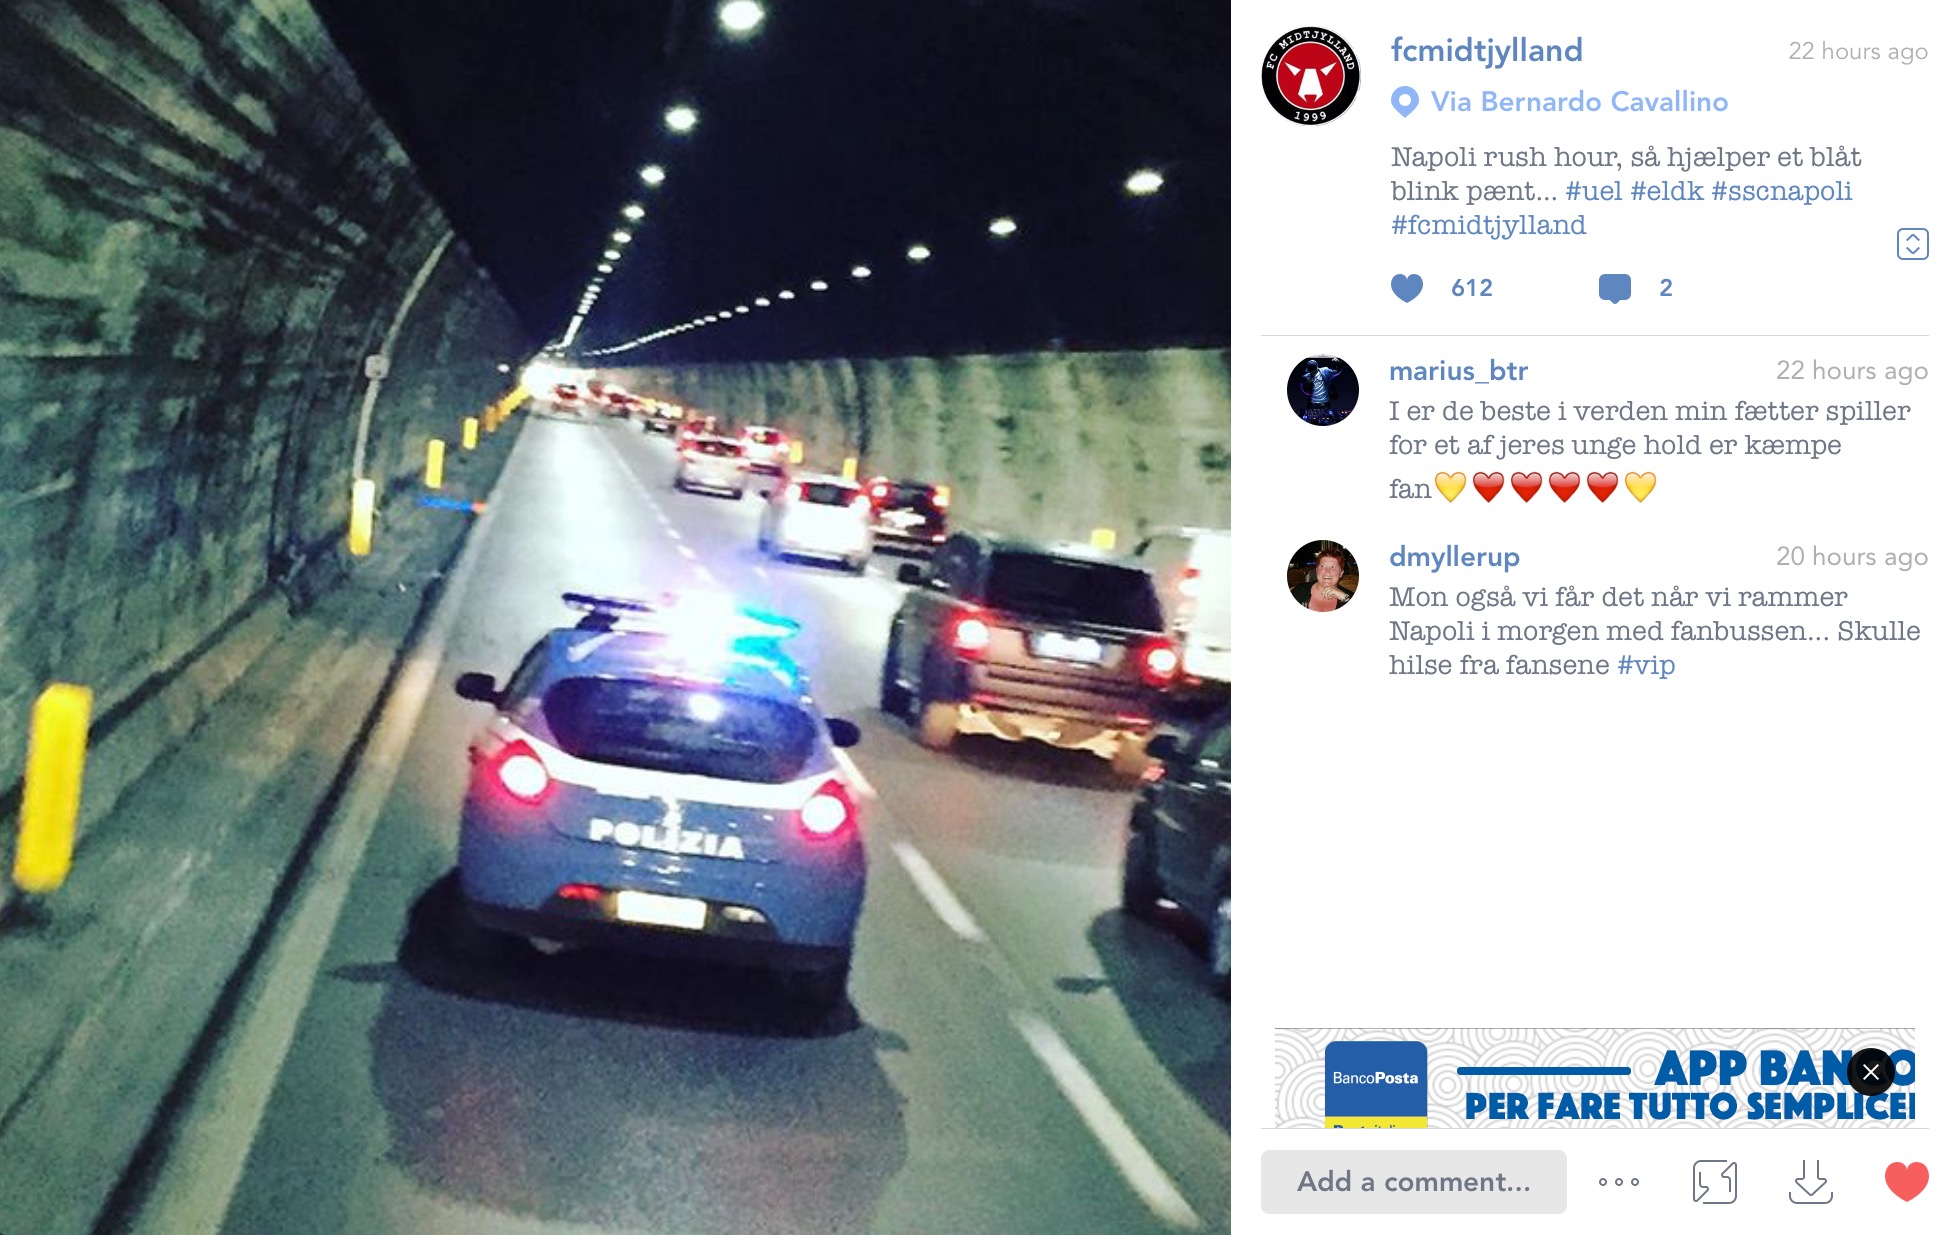Click the blue likes heart icon
This screenshot has width=1943, height=1235.
coord(1407,288)
